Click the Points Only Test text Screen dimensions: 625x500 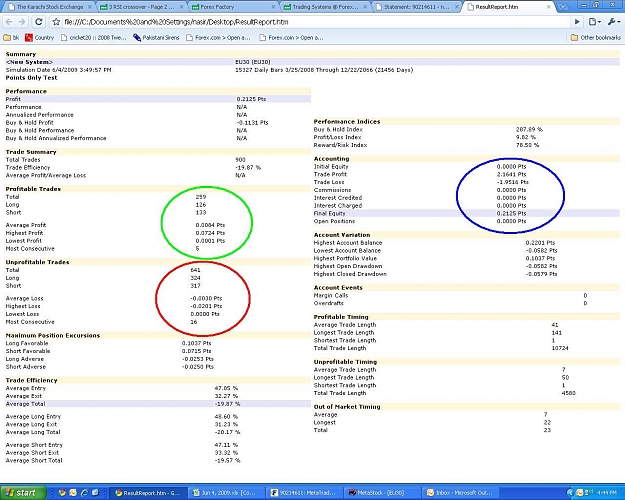31,78
